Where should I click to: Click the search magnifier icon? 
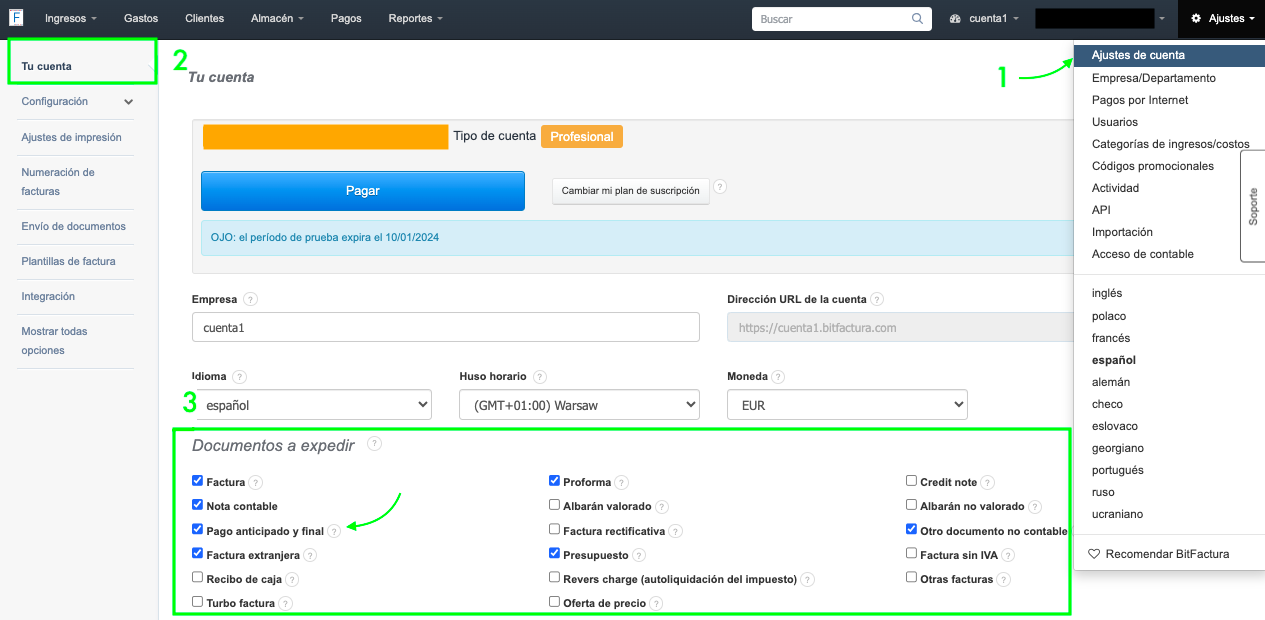tap(917, 19)
